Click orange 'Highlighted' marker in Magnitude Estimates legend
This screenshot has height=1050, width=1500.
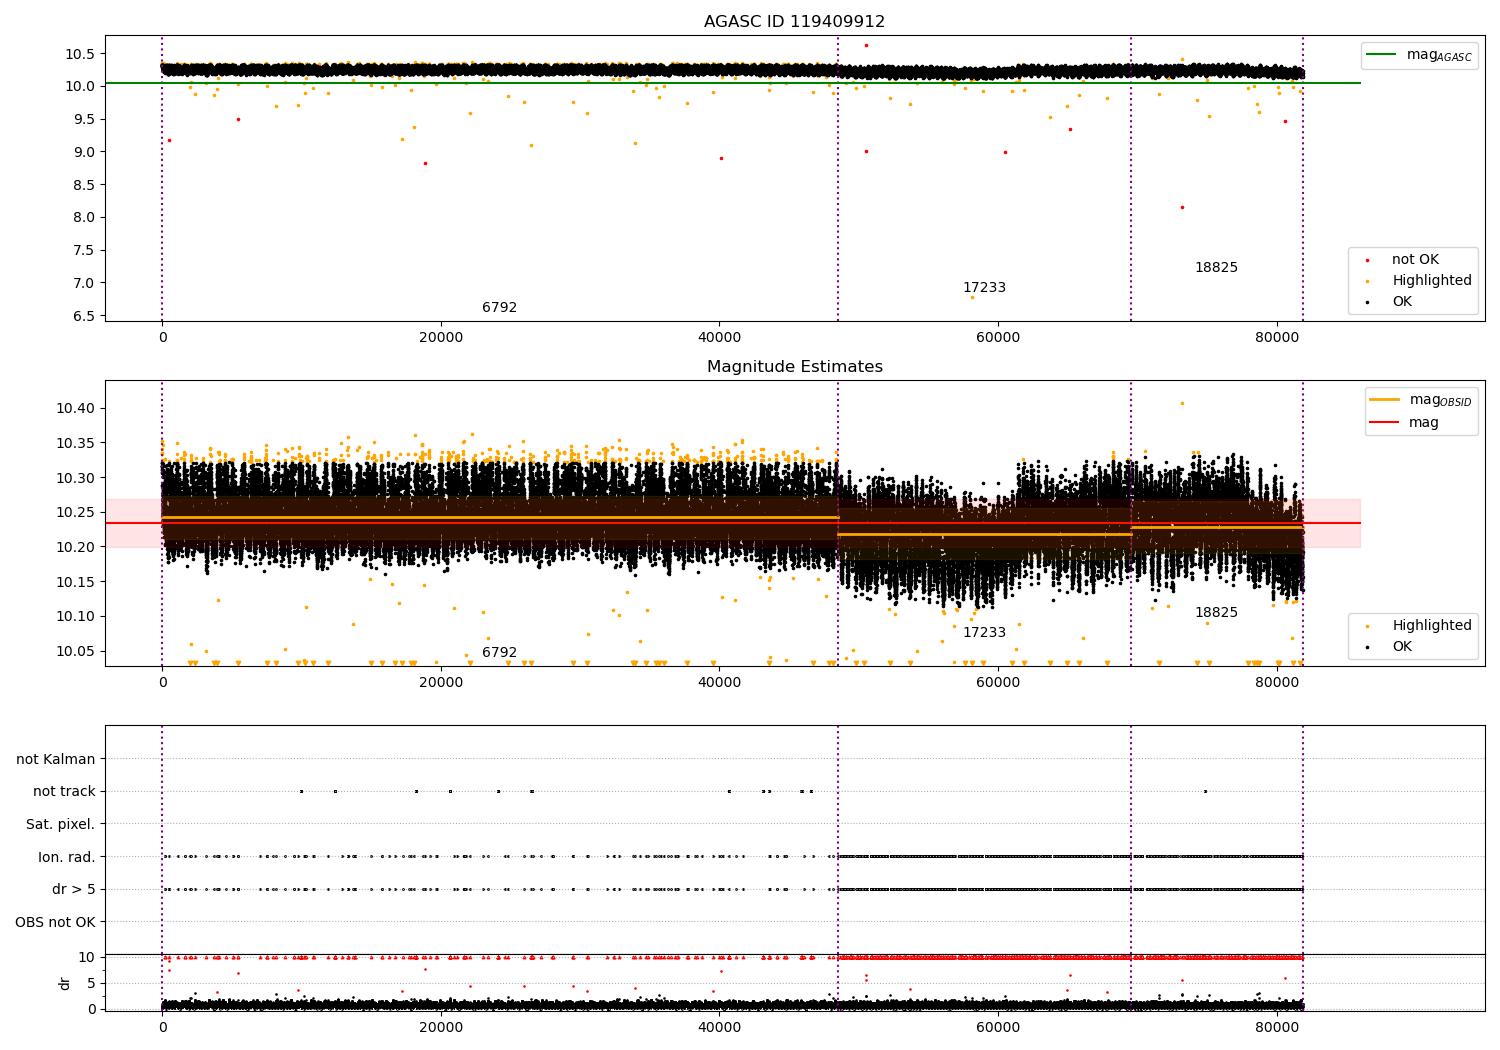click(x=1367, y=626)
